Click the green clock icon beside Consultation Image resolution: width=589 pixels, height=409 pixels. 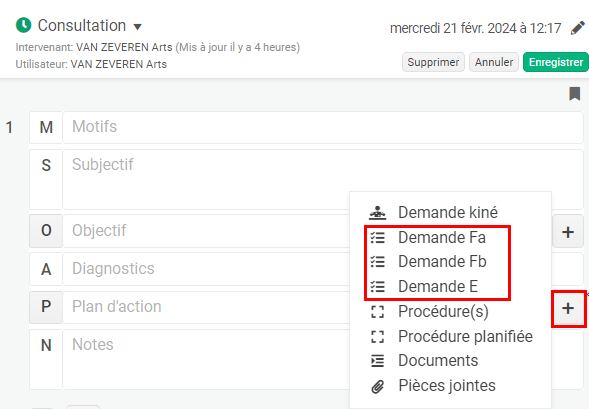pyautogui.click(x=23, y=25)
